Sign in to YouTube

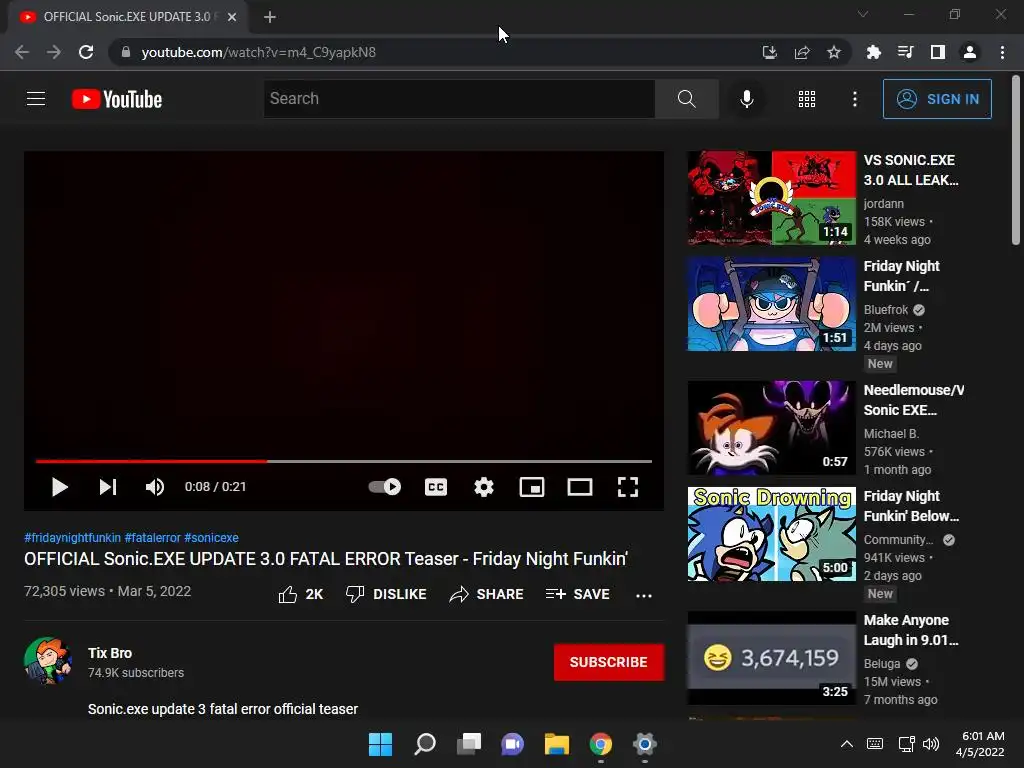(936, 99)
